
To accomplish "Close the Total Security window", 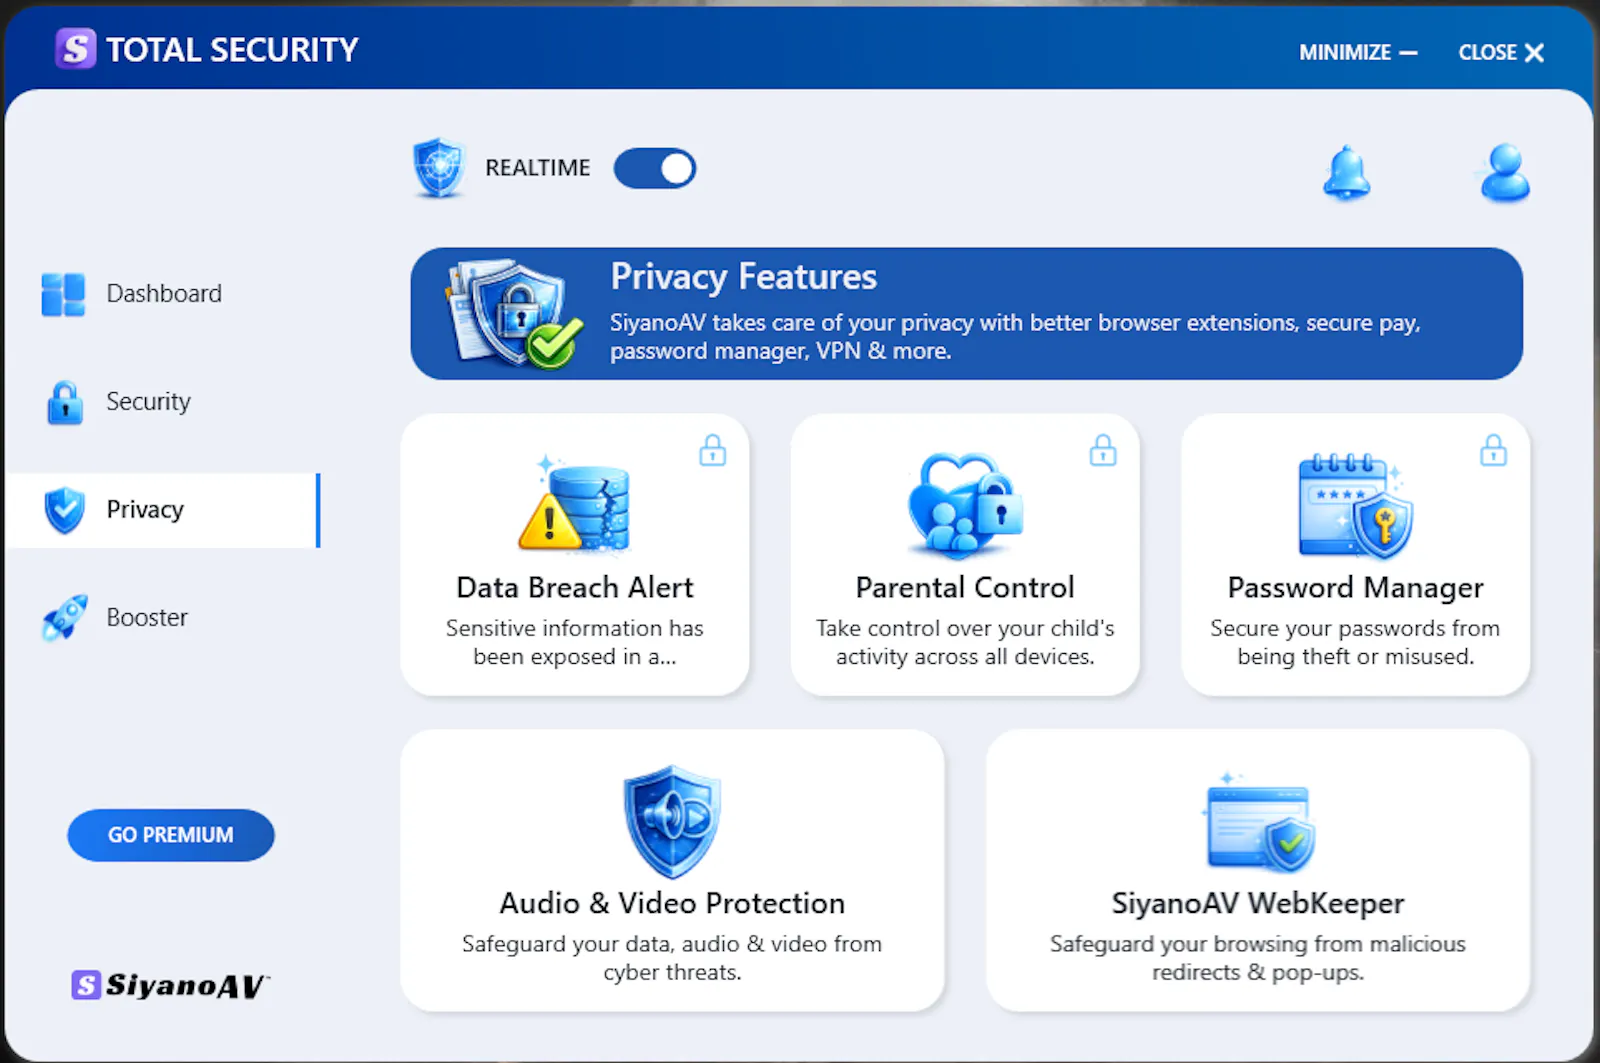I will click(x=1501, y=52).
